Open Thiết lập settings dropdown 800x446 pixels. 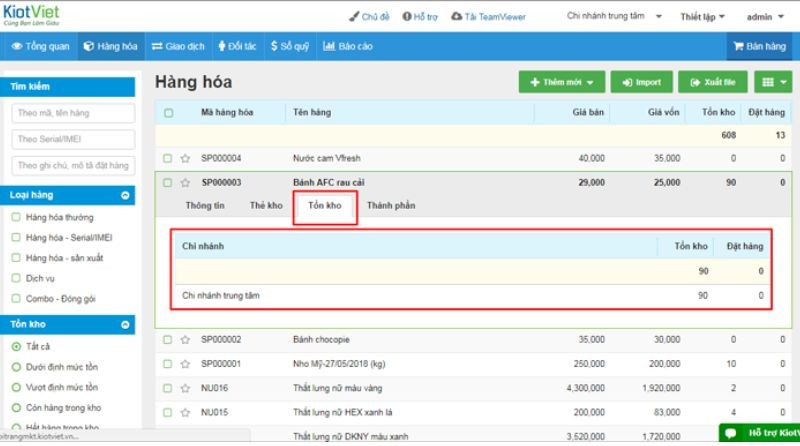[702, 17]
